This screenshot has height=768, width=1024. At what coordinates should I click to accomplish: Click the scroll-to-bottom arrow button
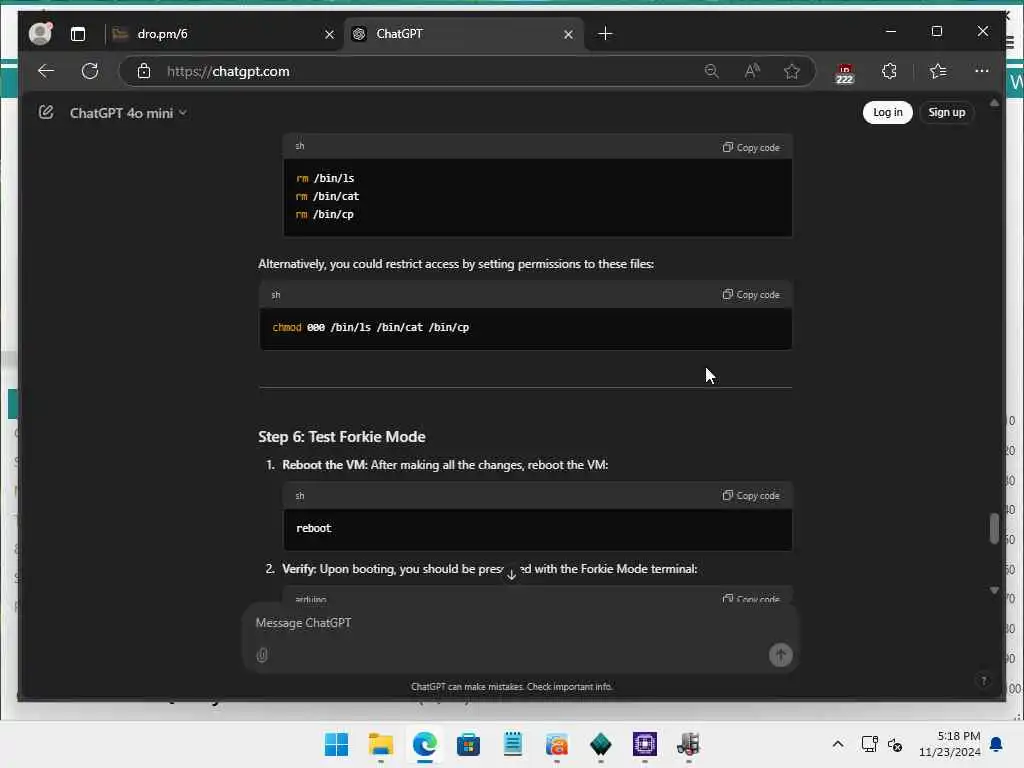(x=511, y=574)
